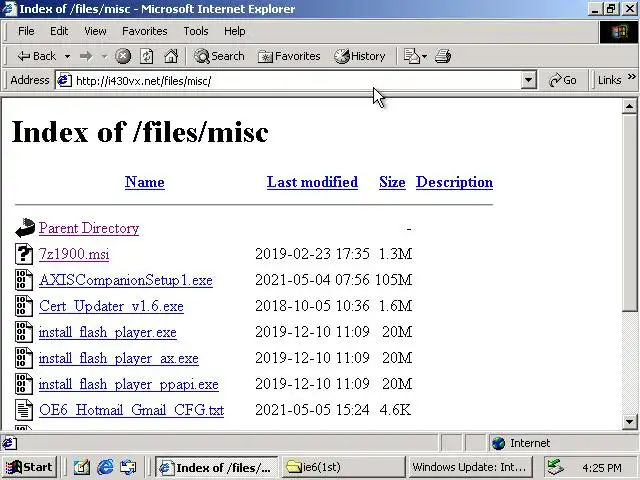Click the Stop loading icon
The width and height of the screenshot is (640, 480).
coord(122,56)
